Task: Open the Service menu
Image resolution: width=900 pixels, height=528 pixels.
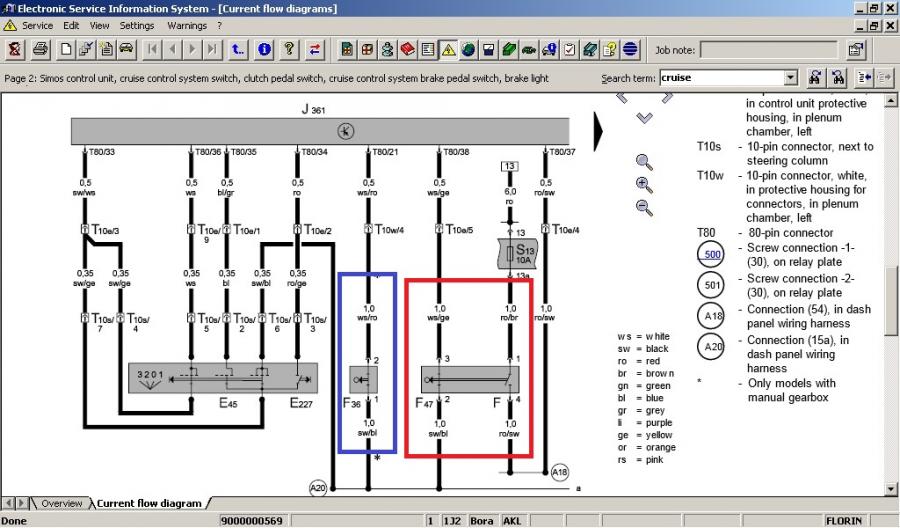Action: pos(37,25)
